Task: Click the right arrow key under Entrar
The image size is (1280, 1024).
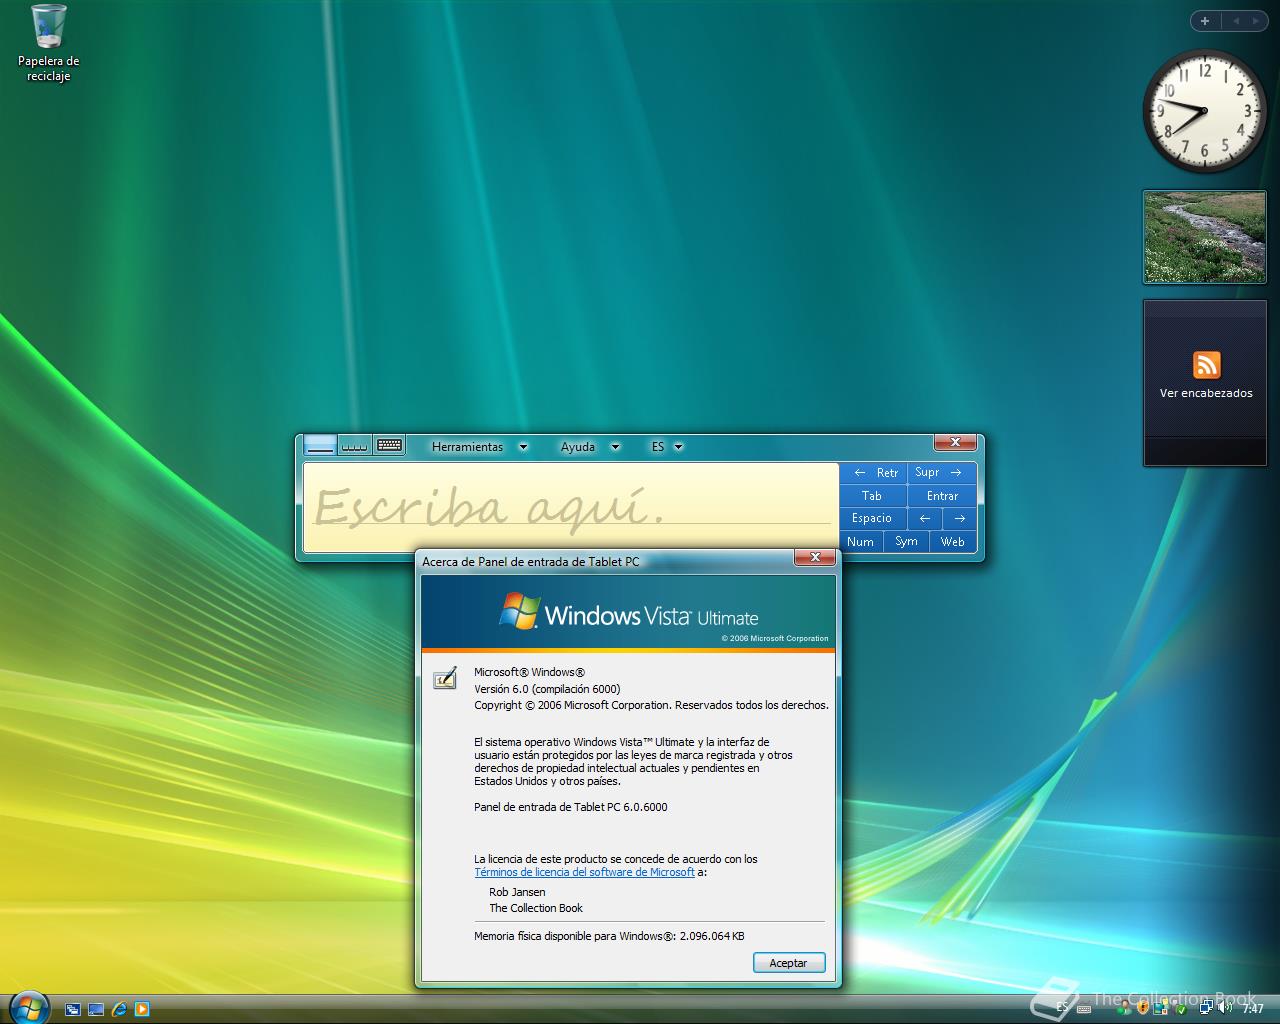Action: tap(959, 518)
